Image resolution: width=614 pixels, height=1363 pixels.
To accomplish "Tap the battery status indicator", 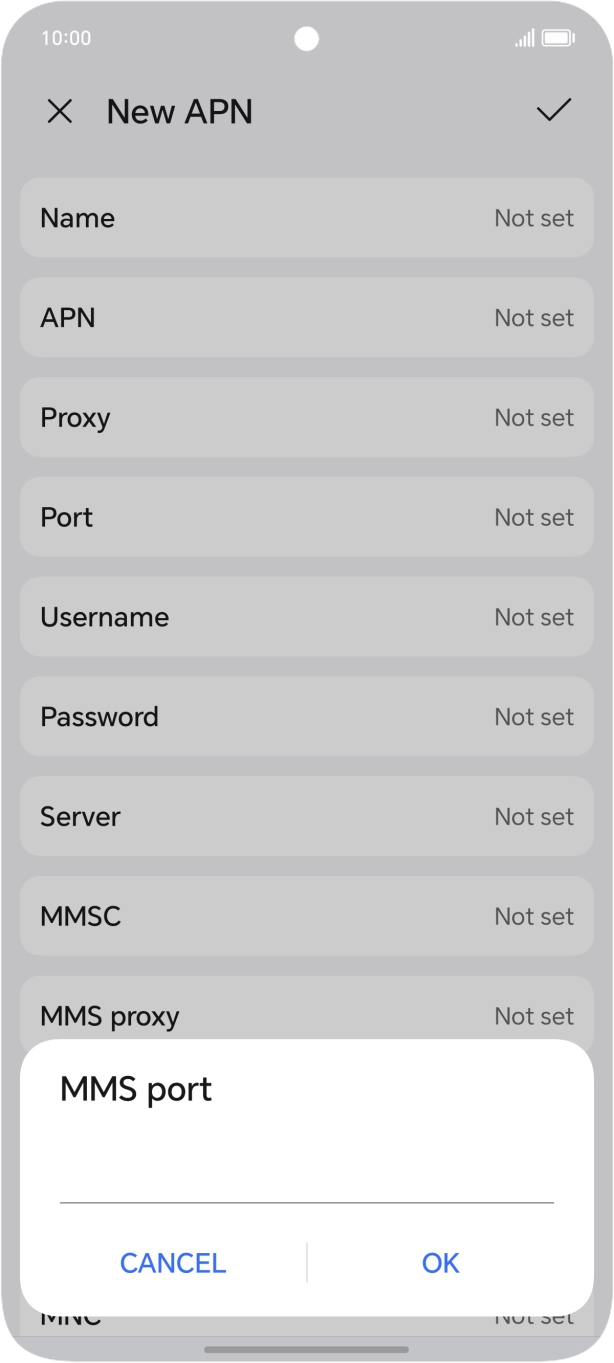I will 556,38.
